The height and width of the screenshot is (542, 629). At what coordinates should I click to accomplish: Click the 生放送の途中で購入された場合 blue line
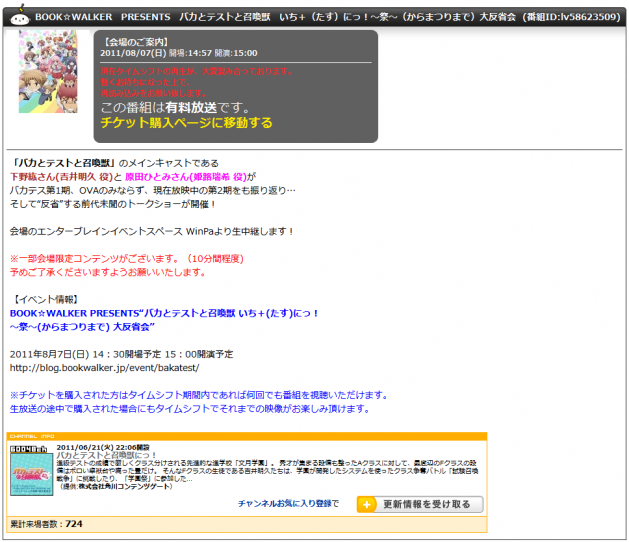(x=189, y=409)
